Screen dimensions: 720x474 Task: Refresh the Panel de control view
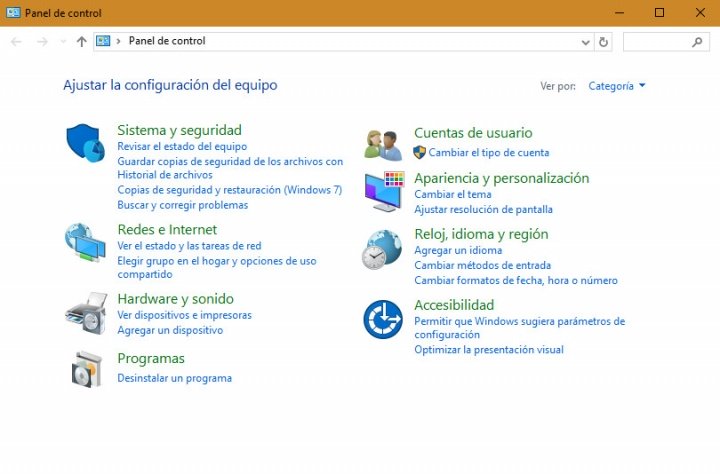[603, 42]
